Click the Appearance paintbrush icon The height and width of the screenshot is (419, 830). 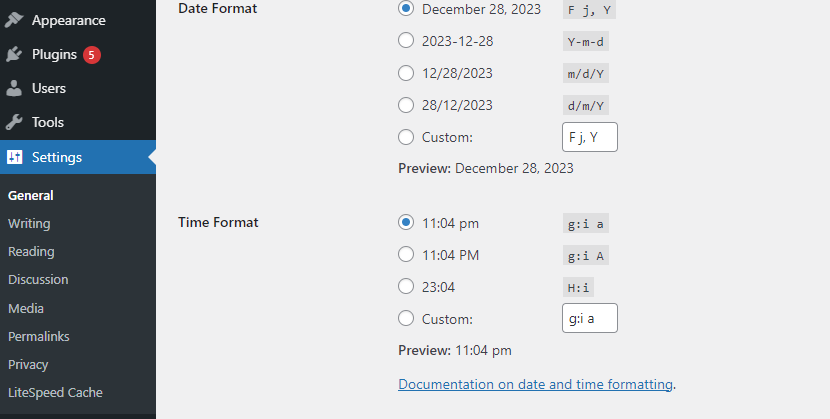pyautogui.click(x=14, y=20)
